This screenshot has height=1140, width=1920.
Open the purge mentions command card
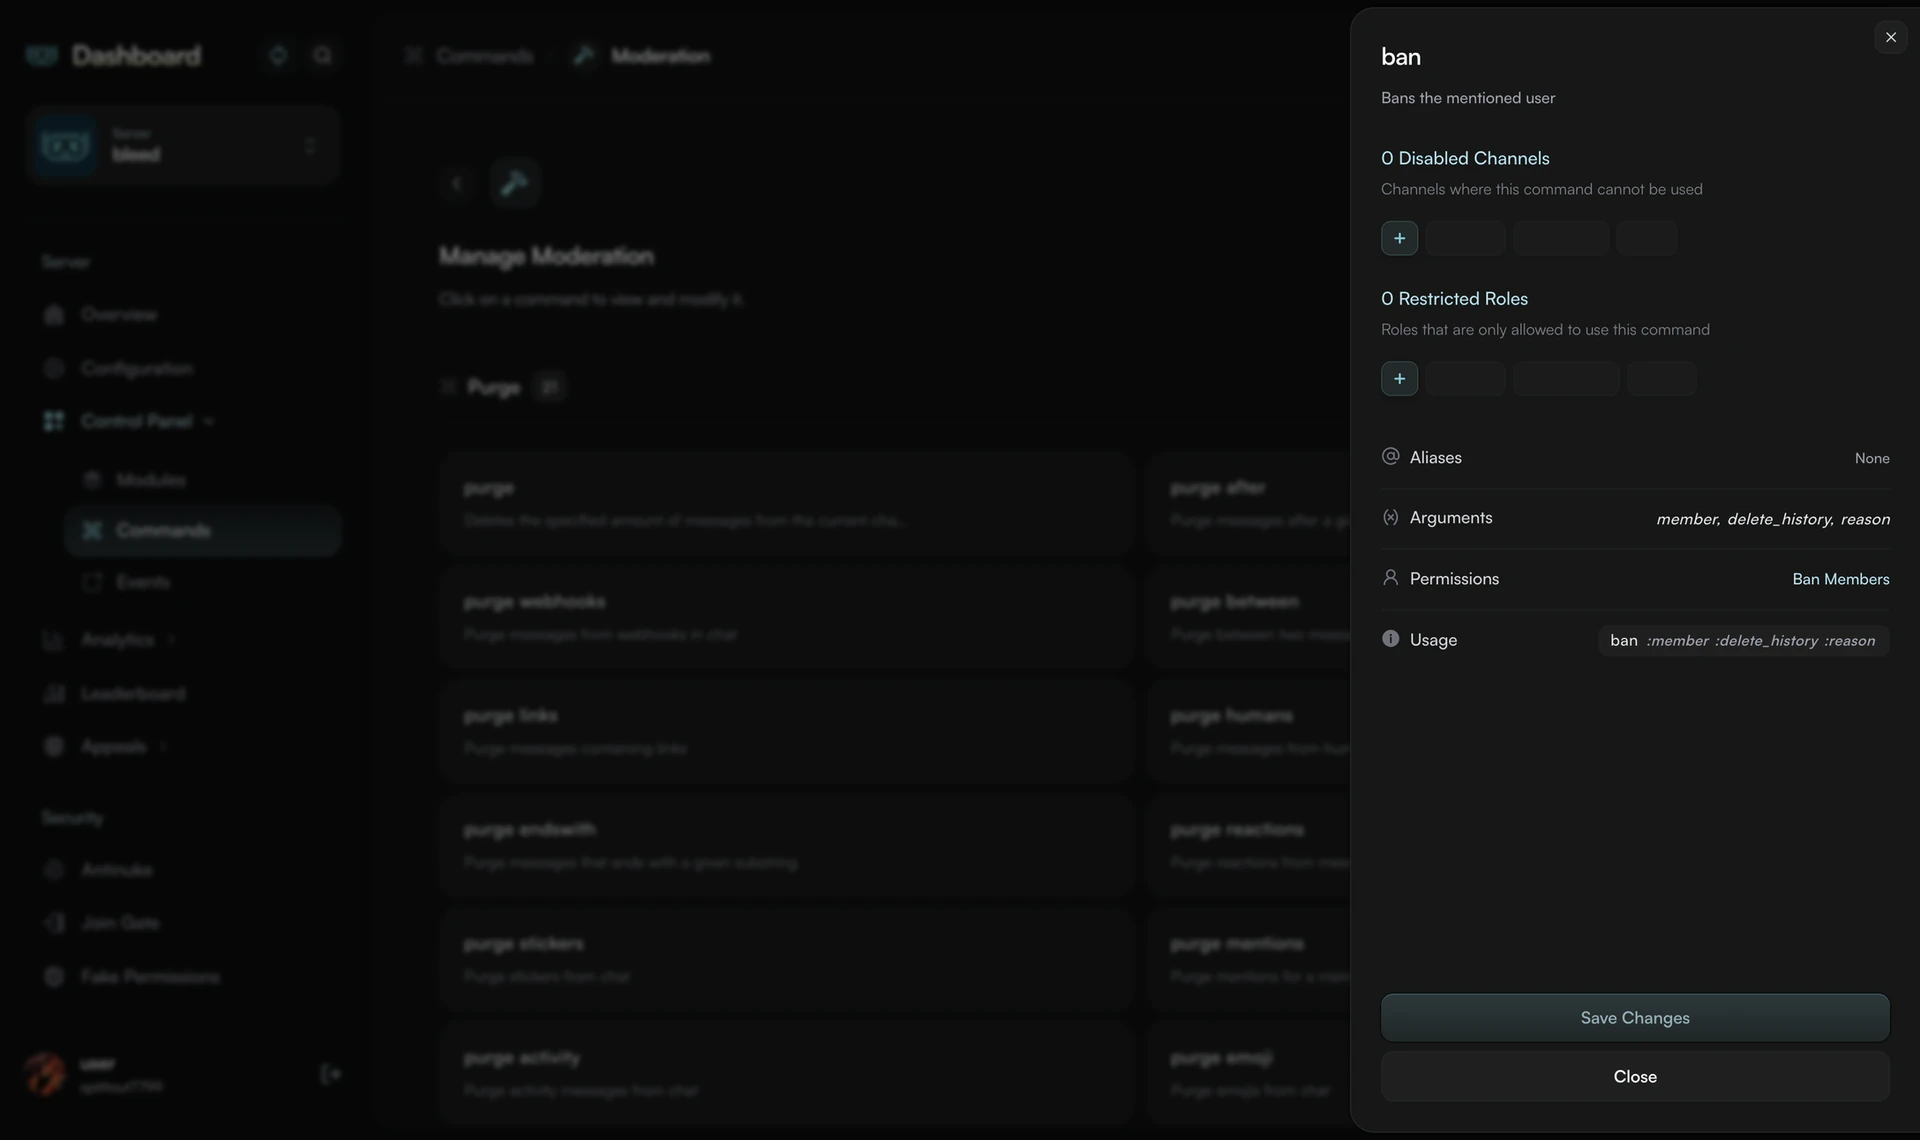point(1248,959)
